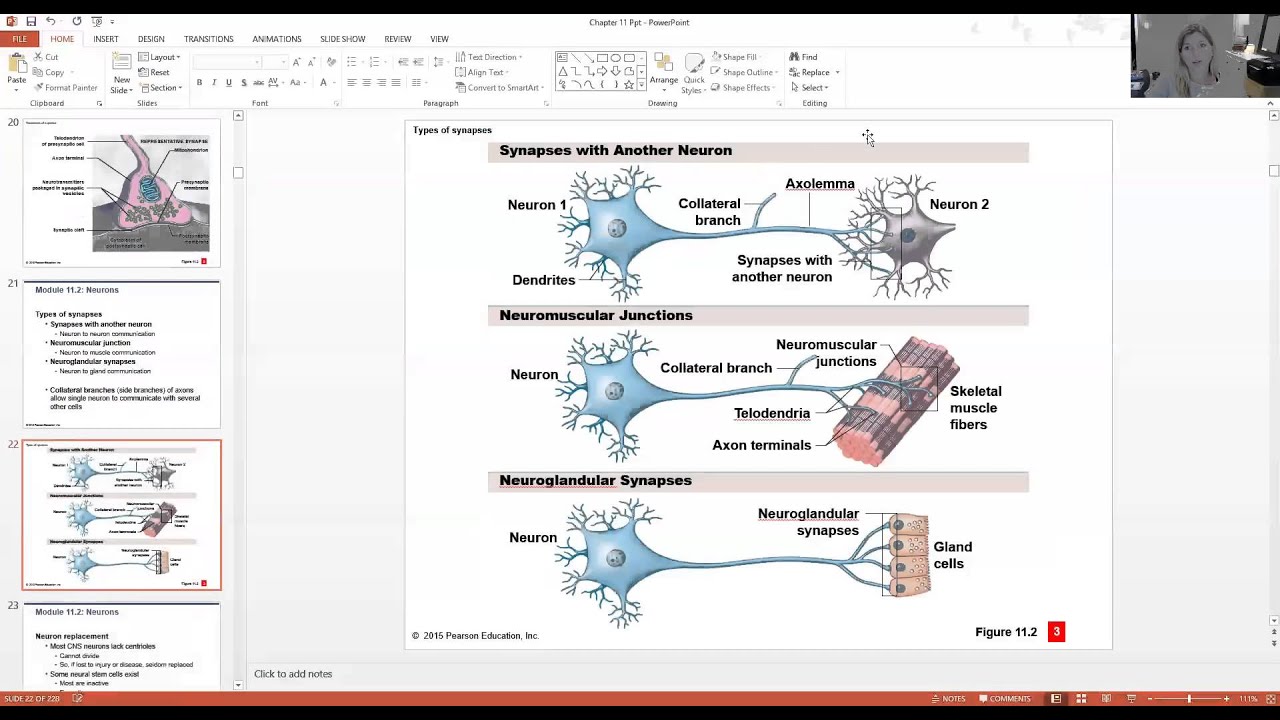Open the font size combo box
This screenshot has height=720, width=1280.
[276, 62]
